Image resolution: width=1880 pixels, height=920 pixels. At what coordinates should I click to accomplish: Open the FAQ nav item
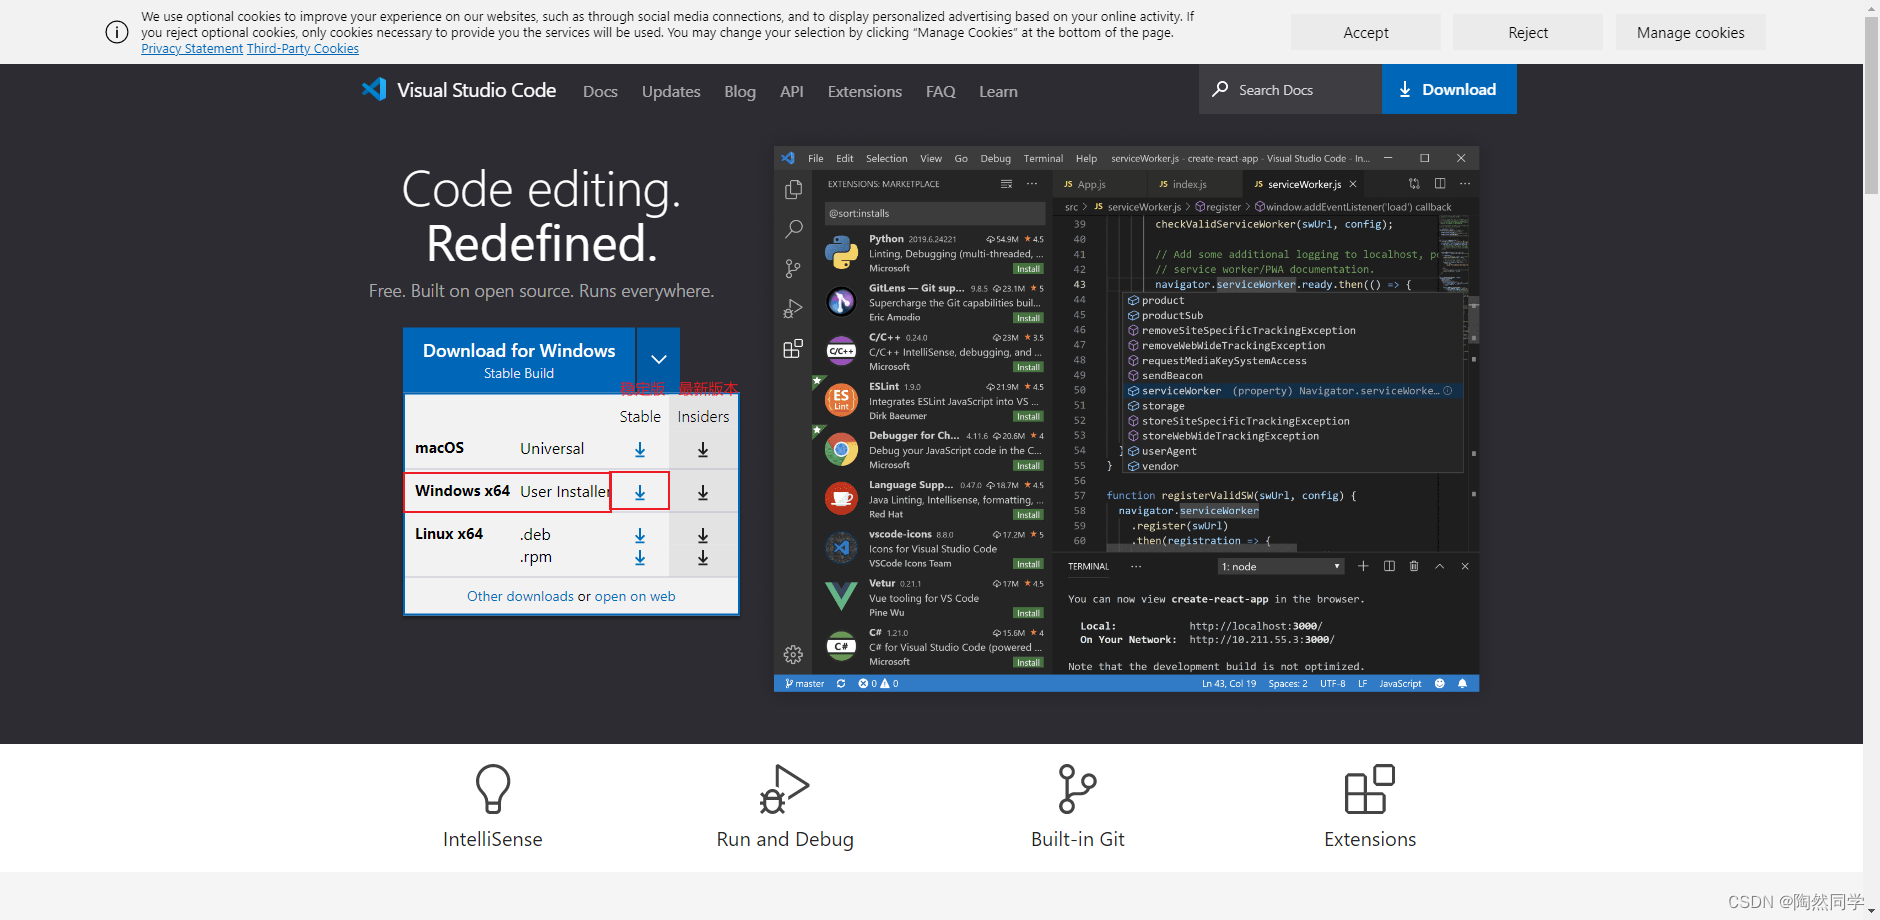(941, 91)
